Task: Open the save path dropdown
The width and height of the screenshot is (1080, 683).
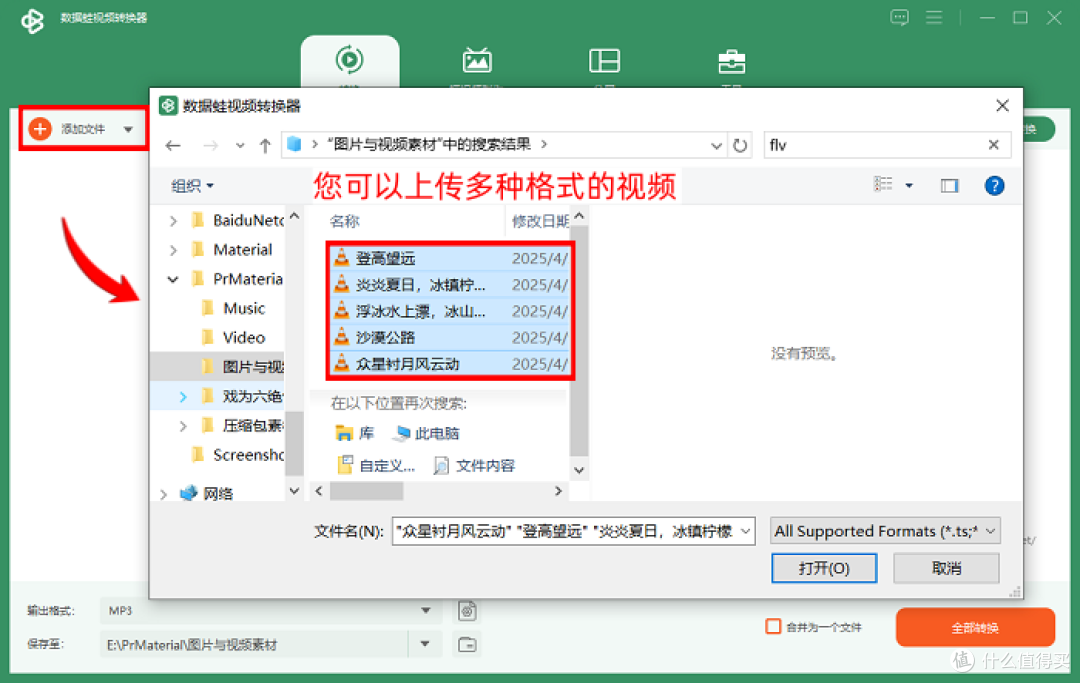Action: [425, 644]
